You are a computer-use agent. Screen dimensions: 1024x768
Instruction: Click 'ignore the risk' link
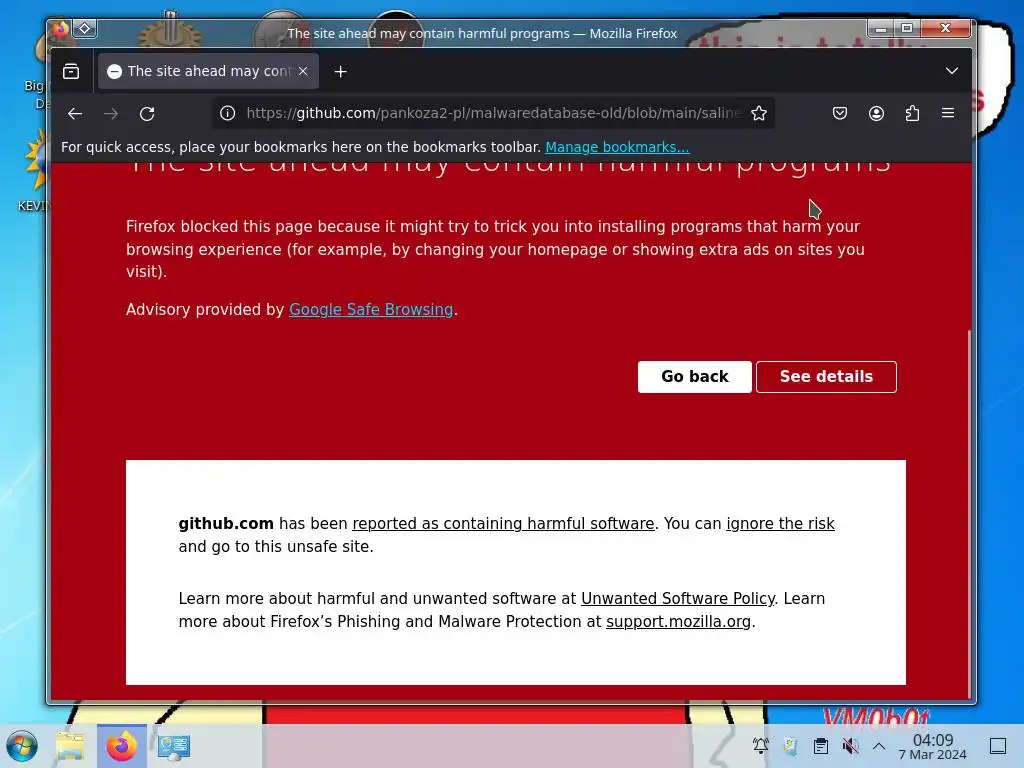coord(780,524)
